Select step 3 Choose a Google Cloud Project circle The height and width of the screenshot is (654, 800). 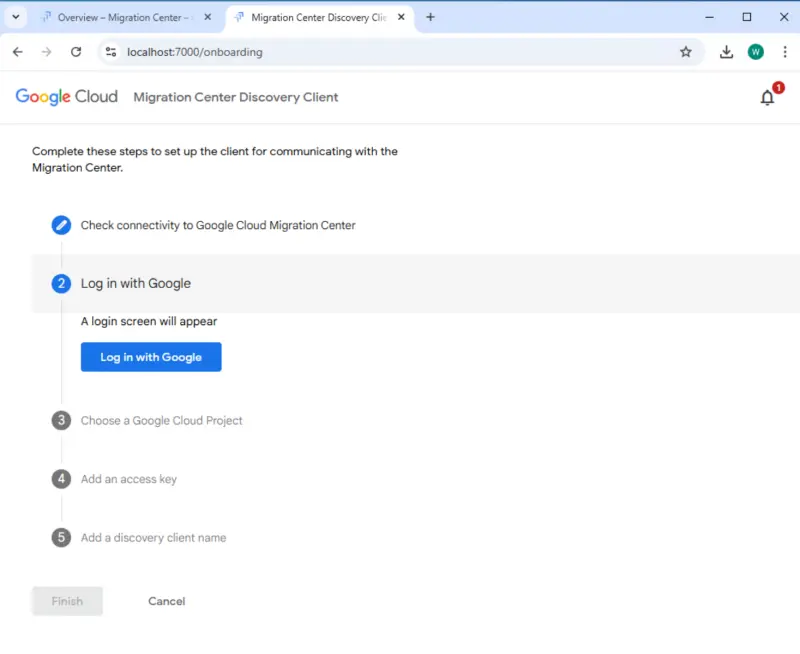tap(61, 420)
